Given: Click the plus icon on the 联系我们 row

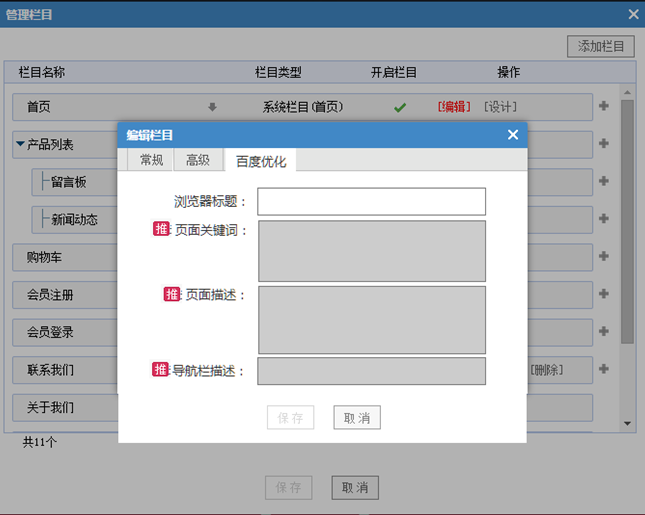Looking at the screenshot, I should pyautogui.click(x=603, y=370).
